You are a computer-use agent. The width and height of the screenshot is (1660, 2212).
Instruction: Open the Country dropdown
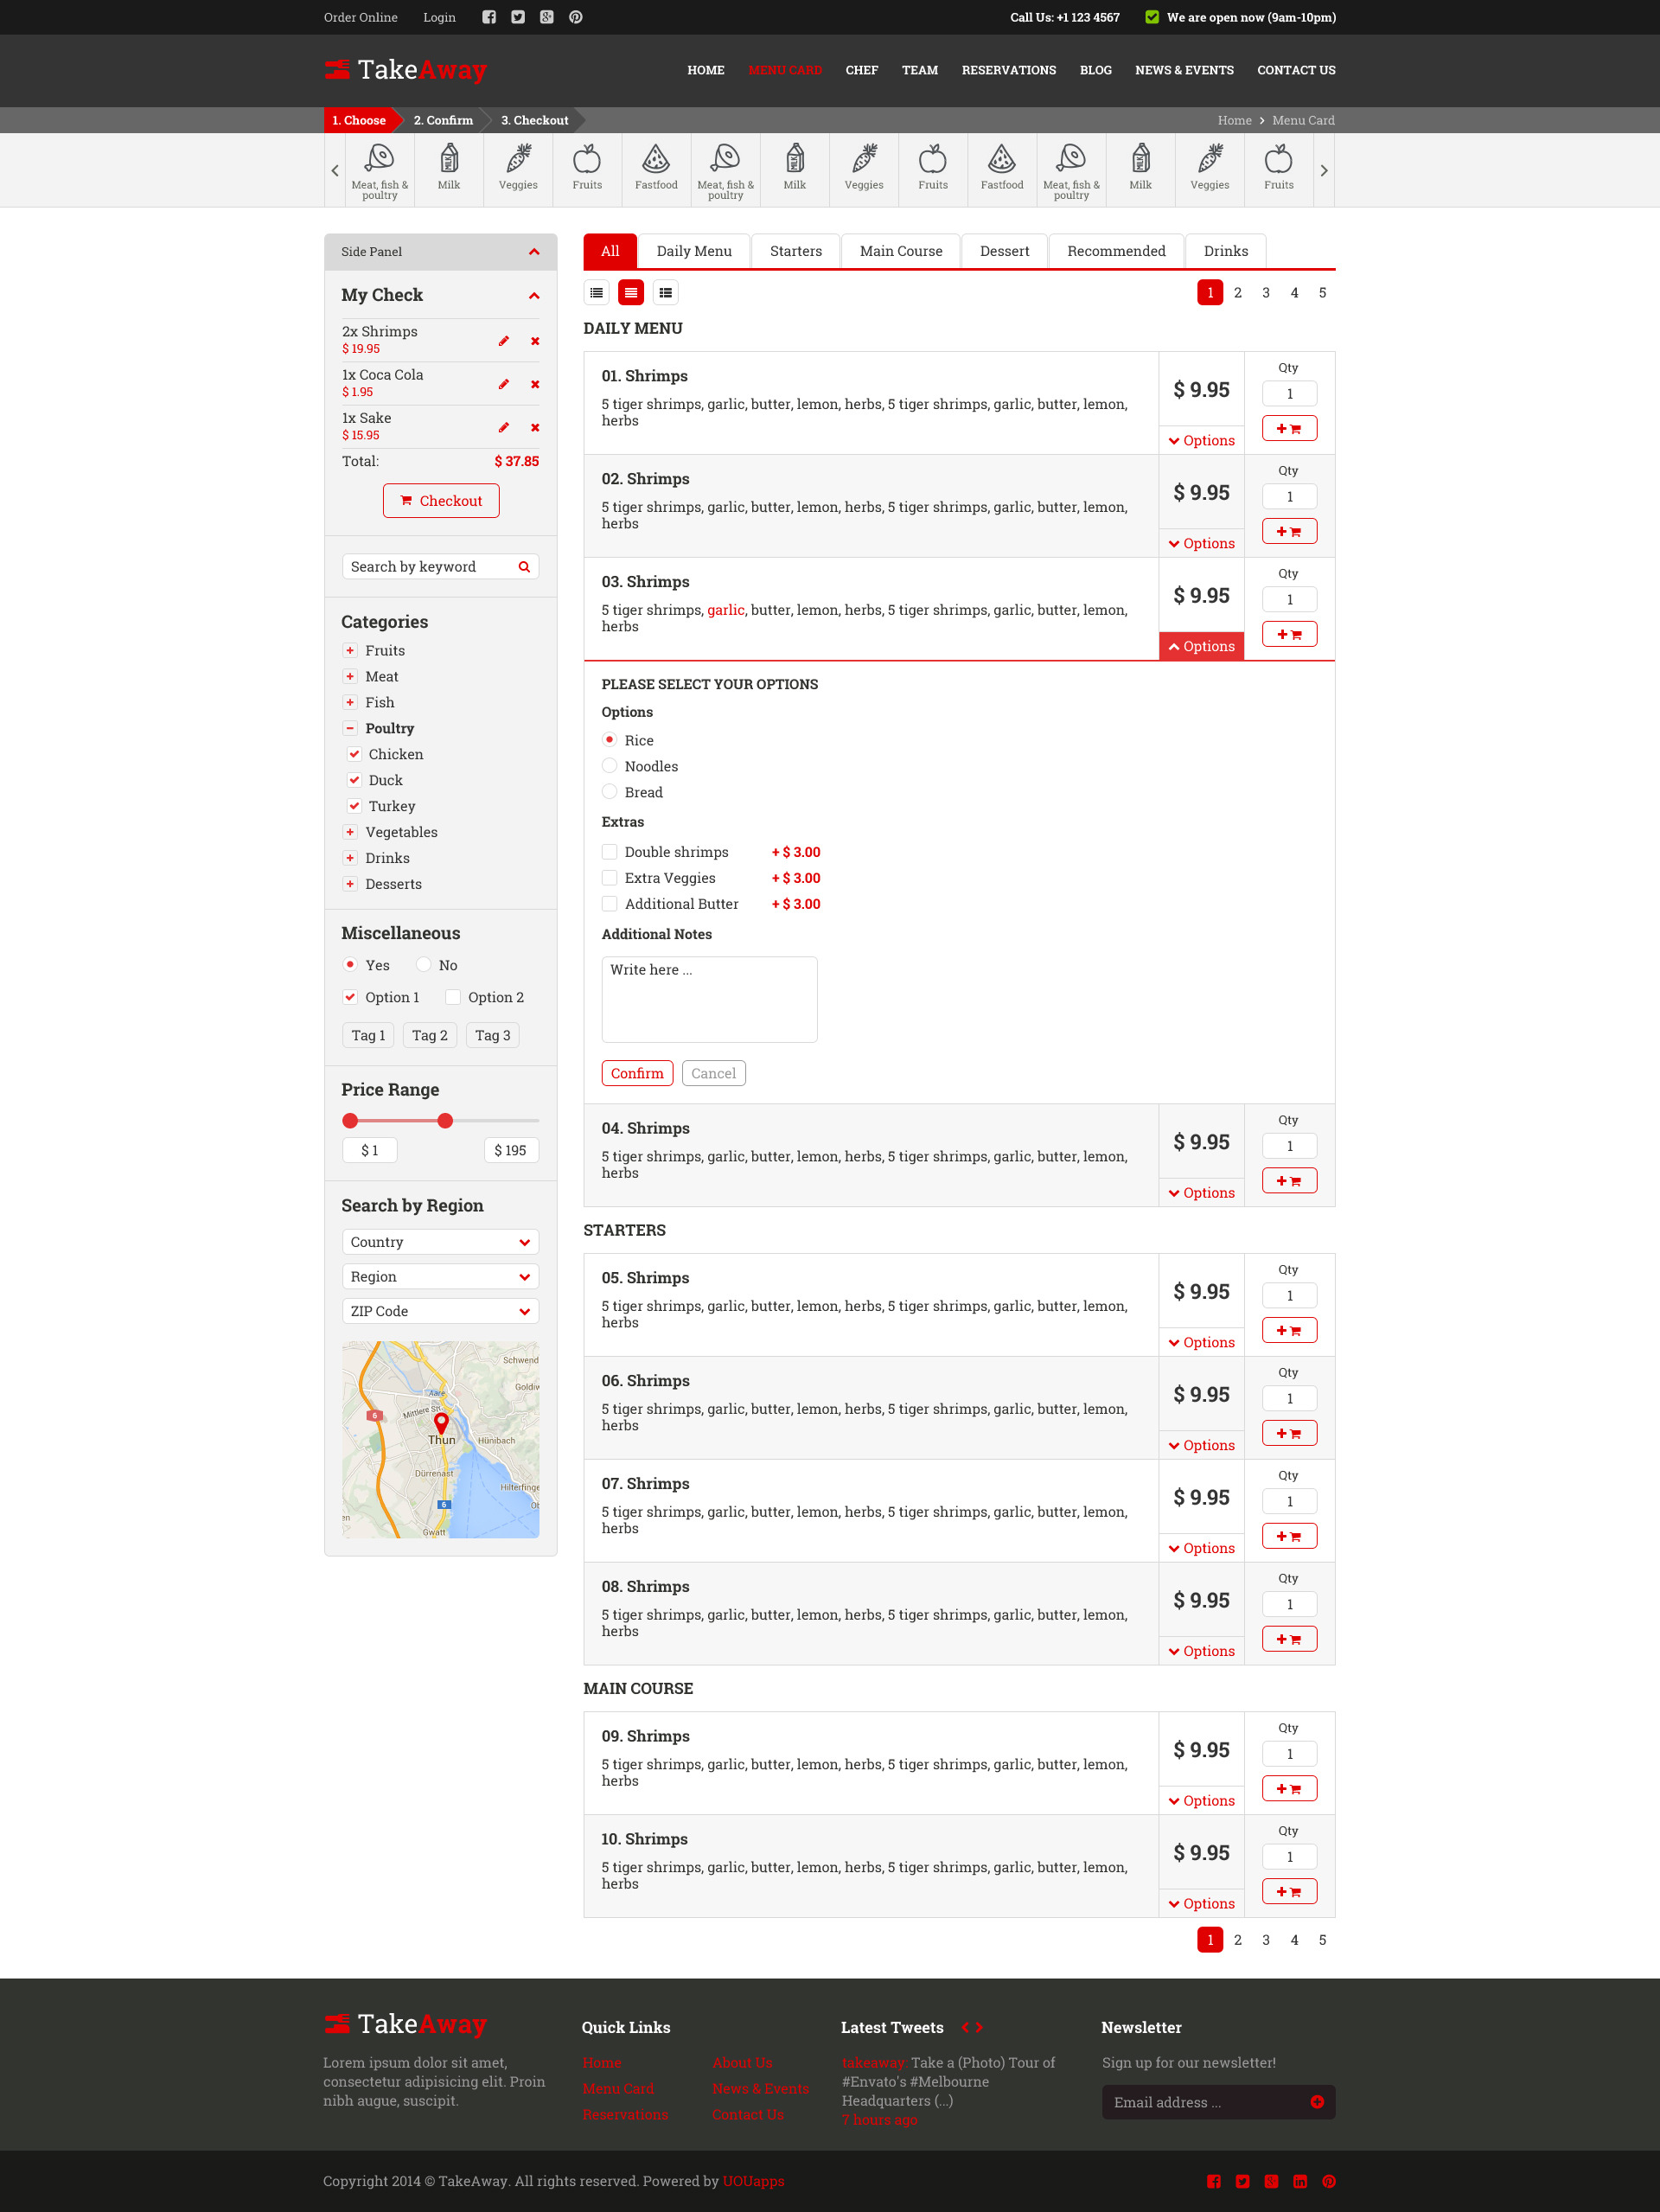coord(440,1242)
